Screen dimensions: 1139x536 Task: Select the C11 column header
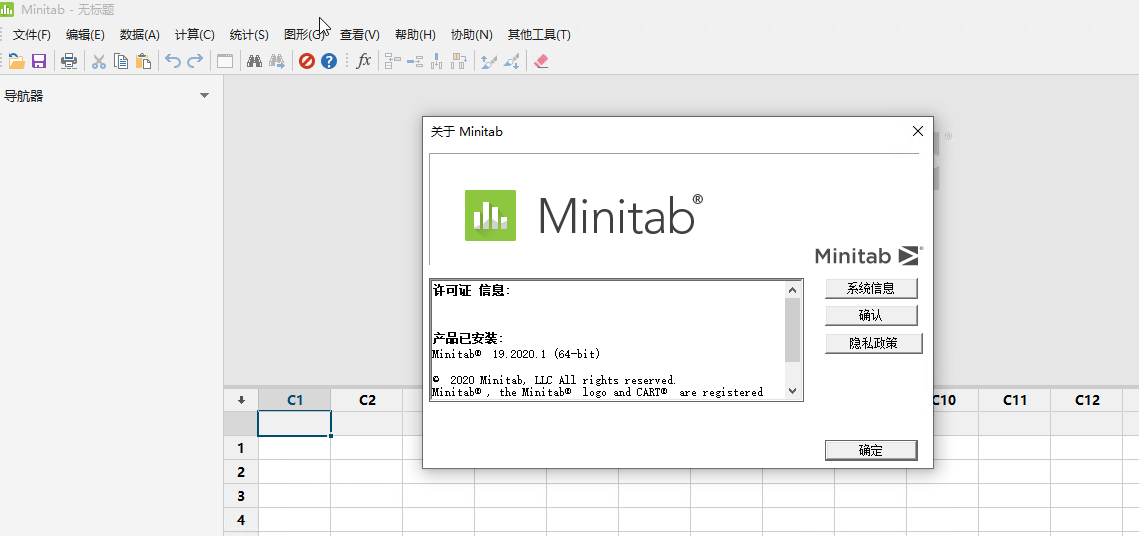click(1015, 400)
